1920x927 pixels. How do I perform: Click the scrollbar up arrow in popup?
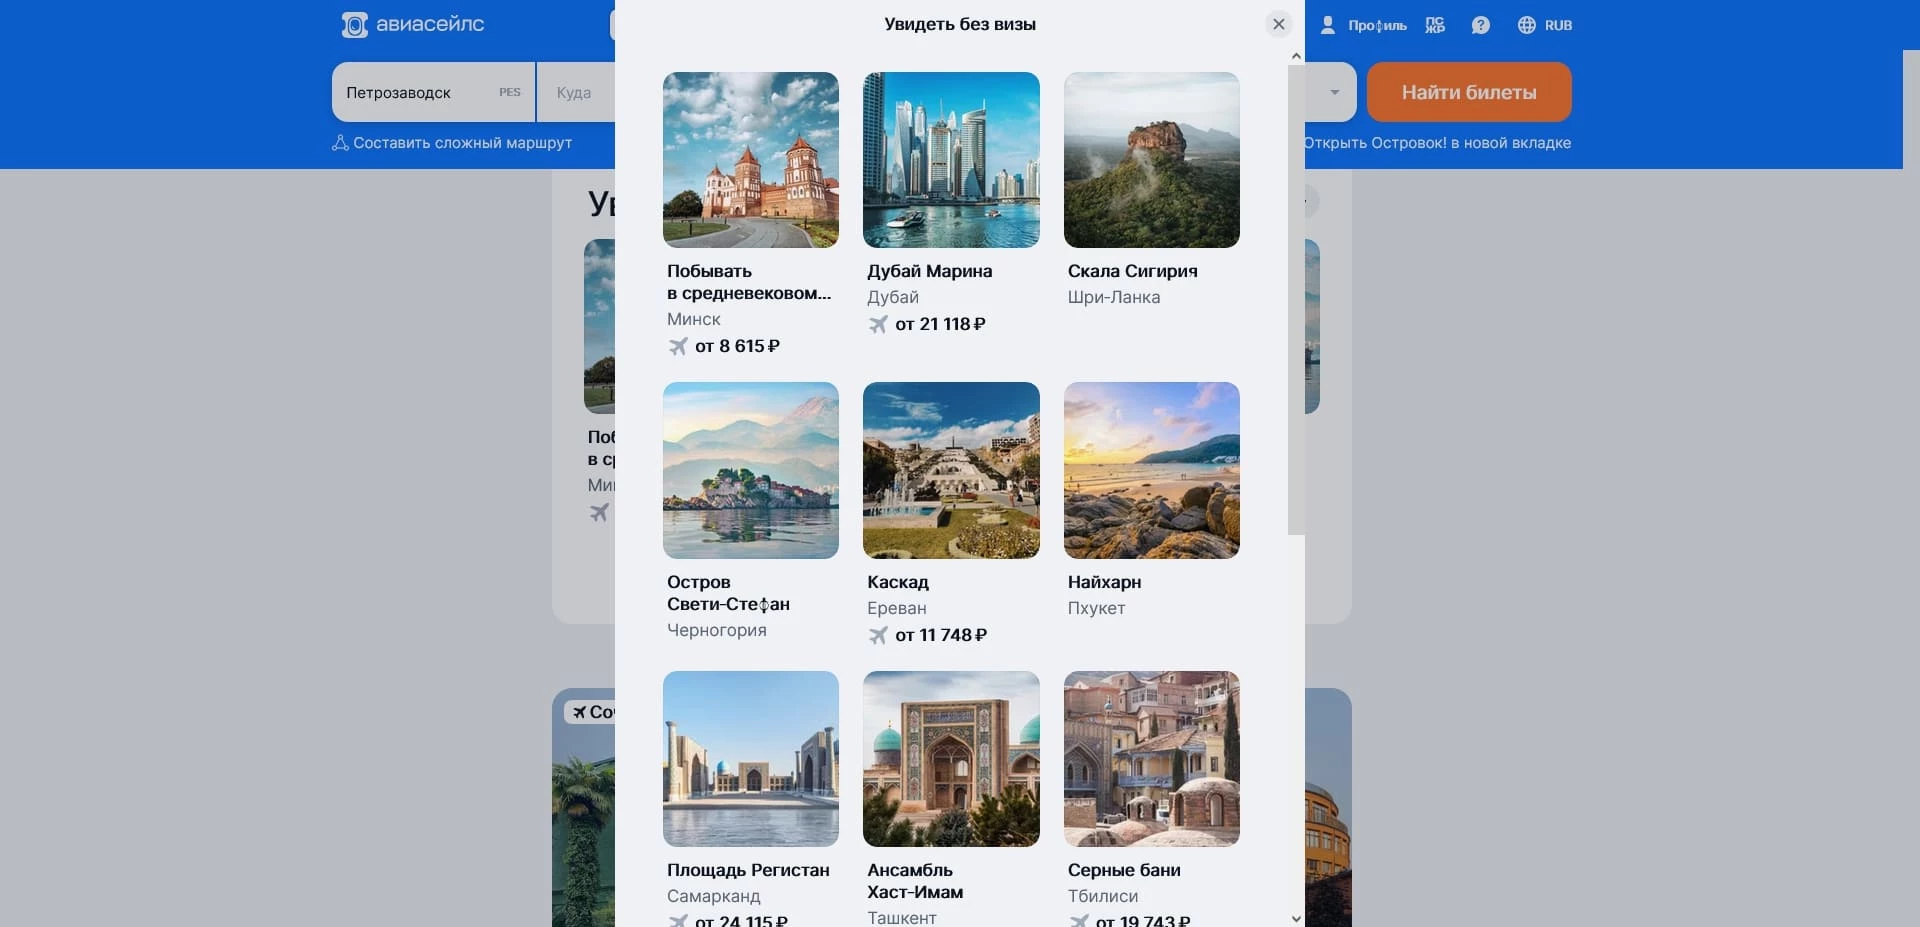1296,56
